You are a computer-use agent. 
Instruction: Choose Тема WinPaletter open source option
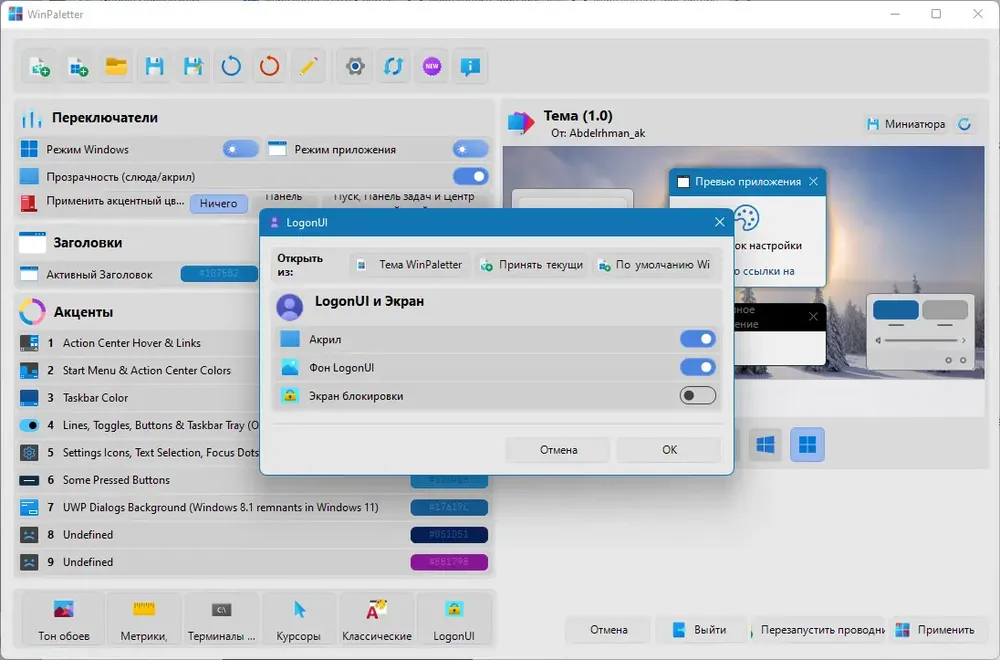coord(409,265)
